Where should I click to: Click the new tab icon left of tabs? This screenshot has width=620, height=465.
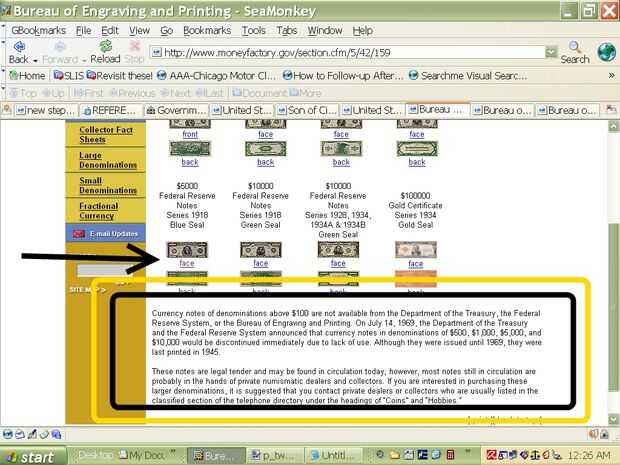[7, 110]
